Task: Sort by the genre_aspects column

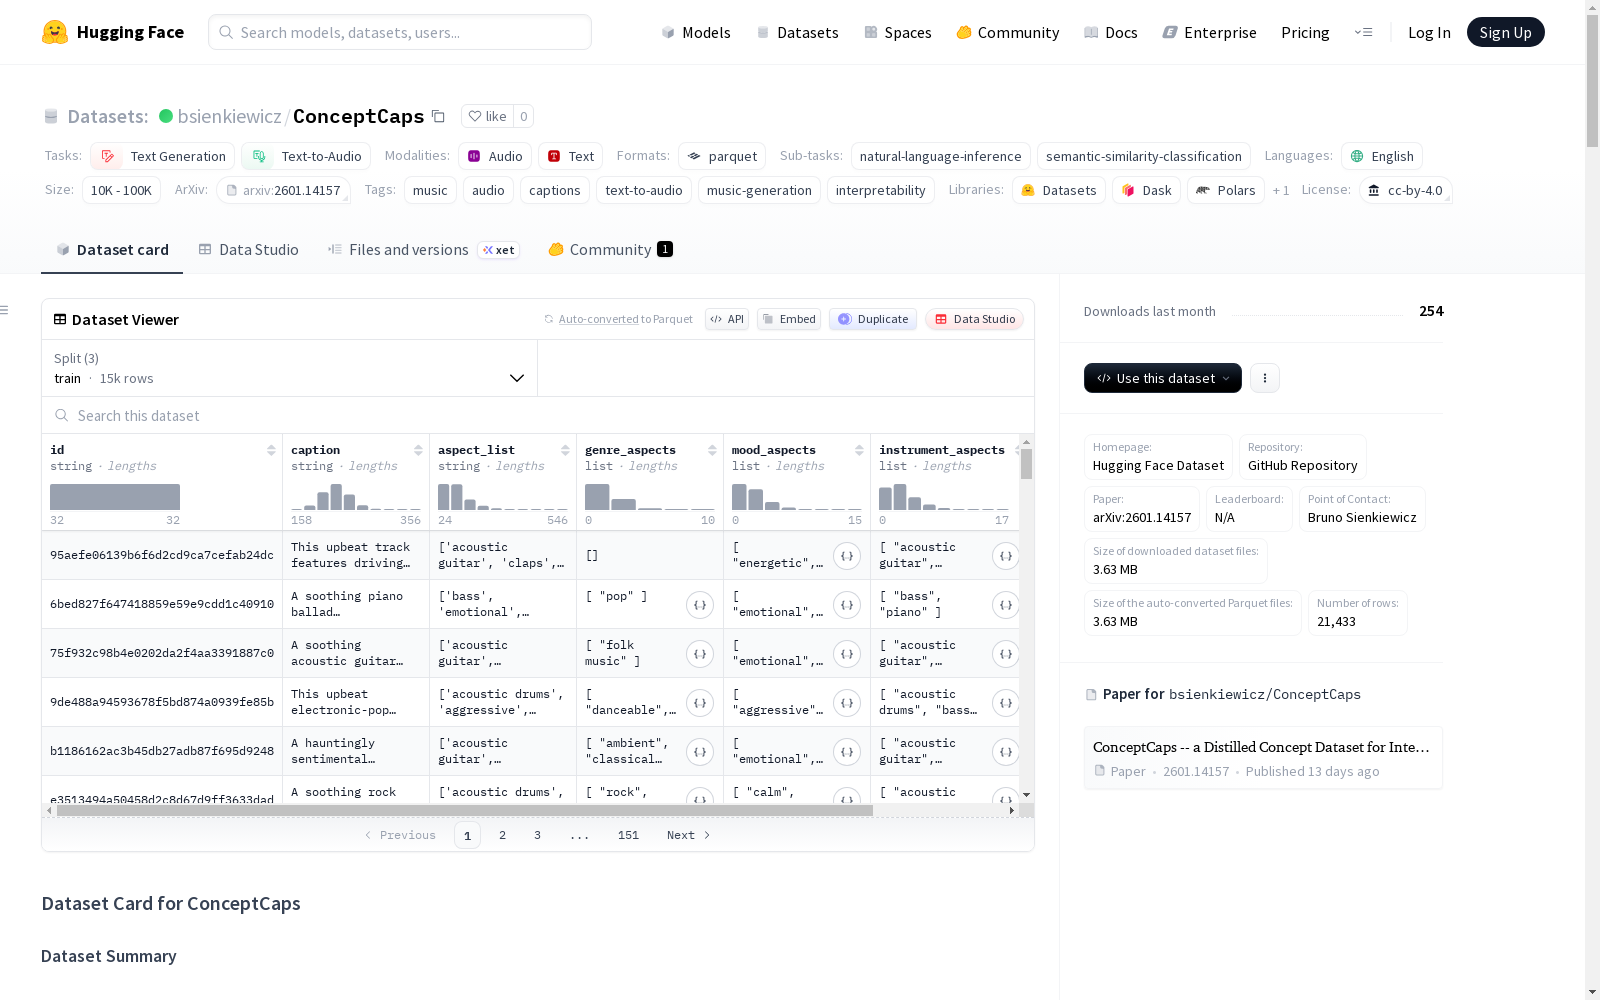Action: 712,450
